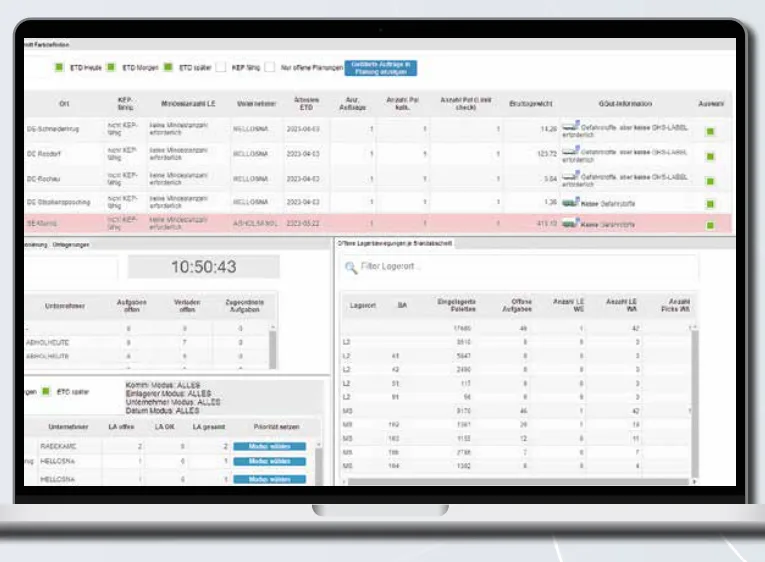Click the truck icon in the 14.26 weight row
Image resolution: width=765 pixels, height=562 pixels.
pyautogui.click(x=570, y=126)
